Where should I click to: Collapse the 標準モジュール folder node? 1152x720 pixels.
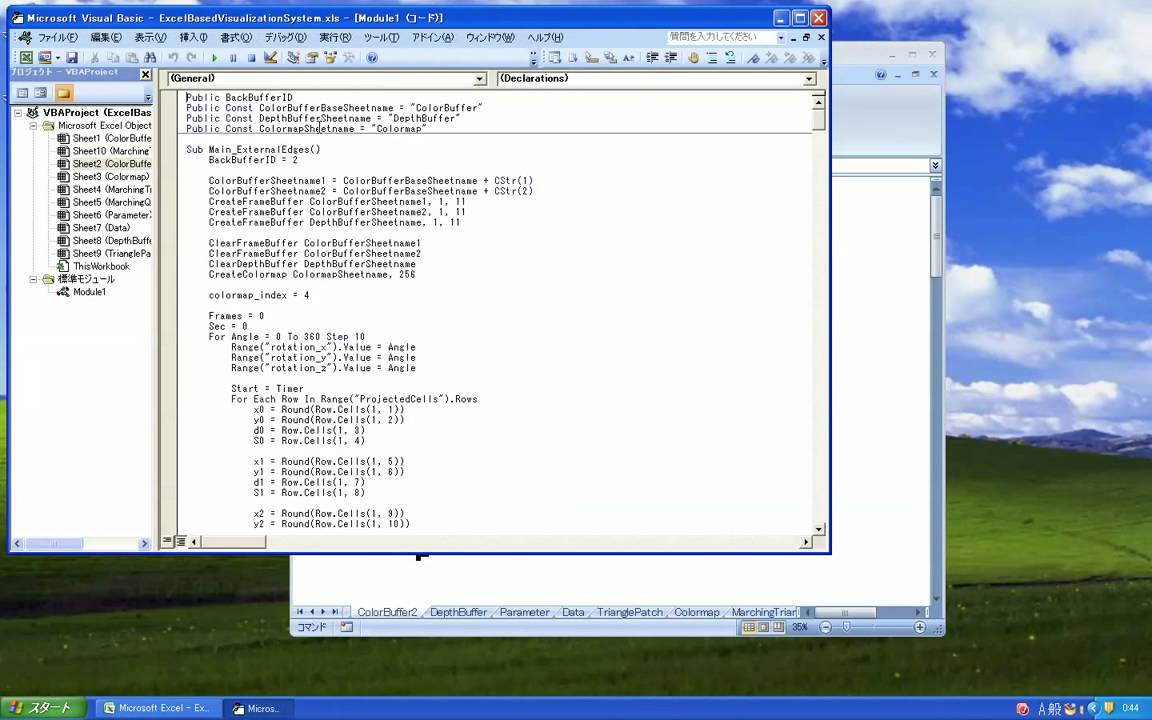(x=33, y=279)
